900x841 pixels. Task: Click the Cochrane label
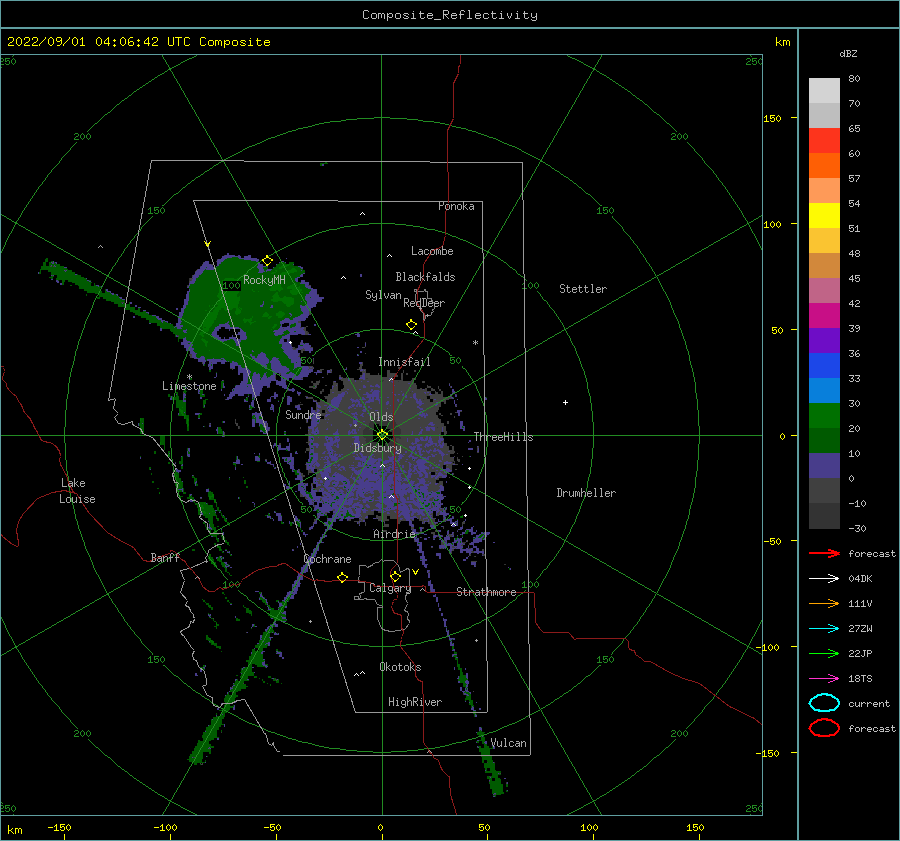click(327, 559)
